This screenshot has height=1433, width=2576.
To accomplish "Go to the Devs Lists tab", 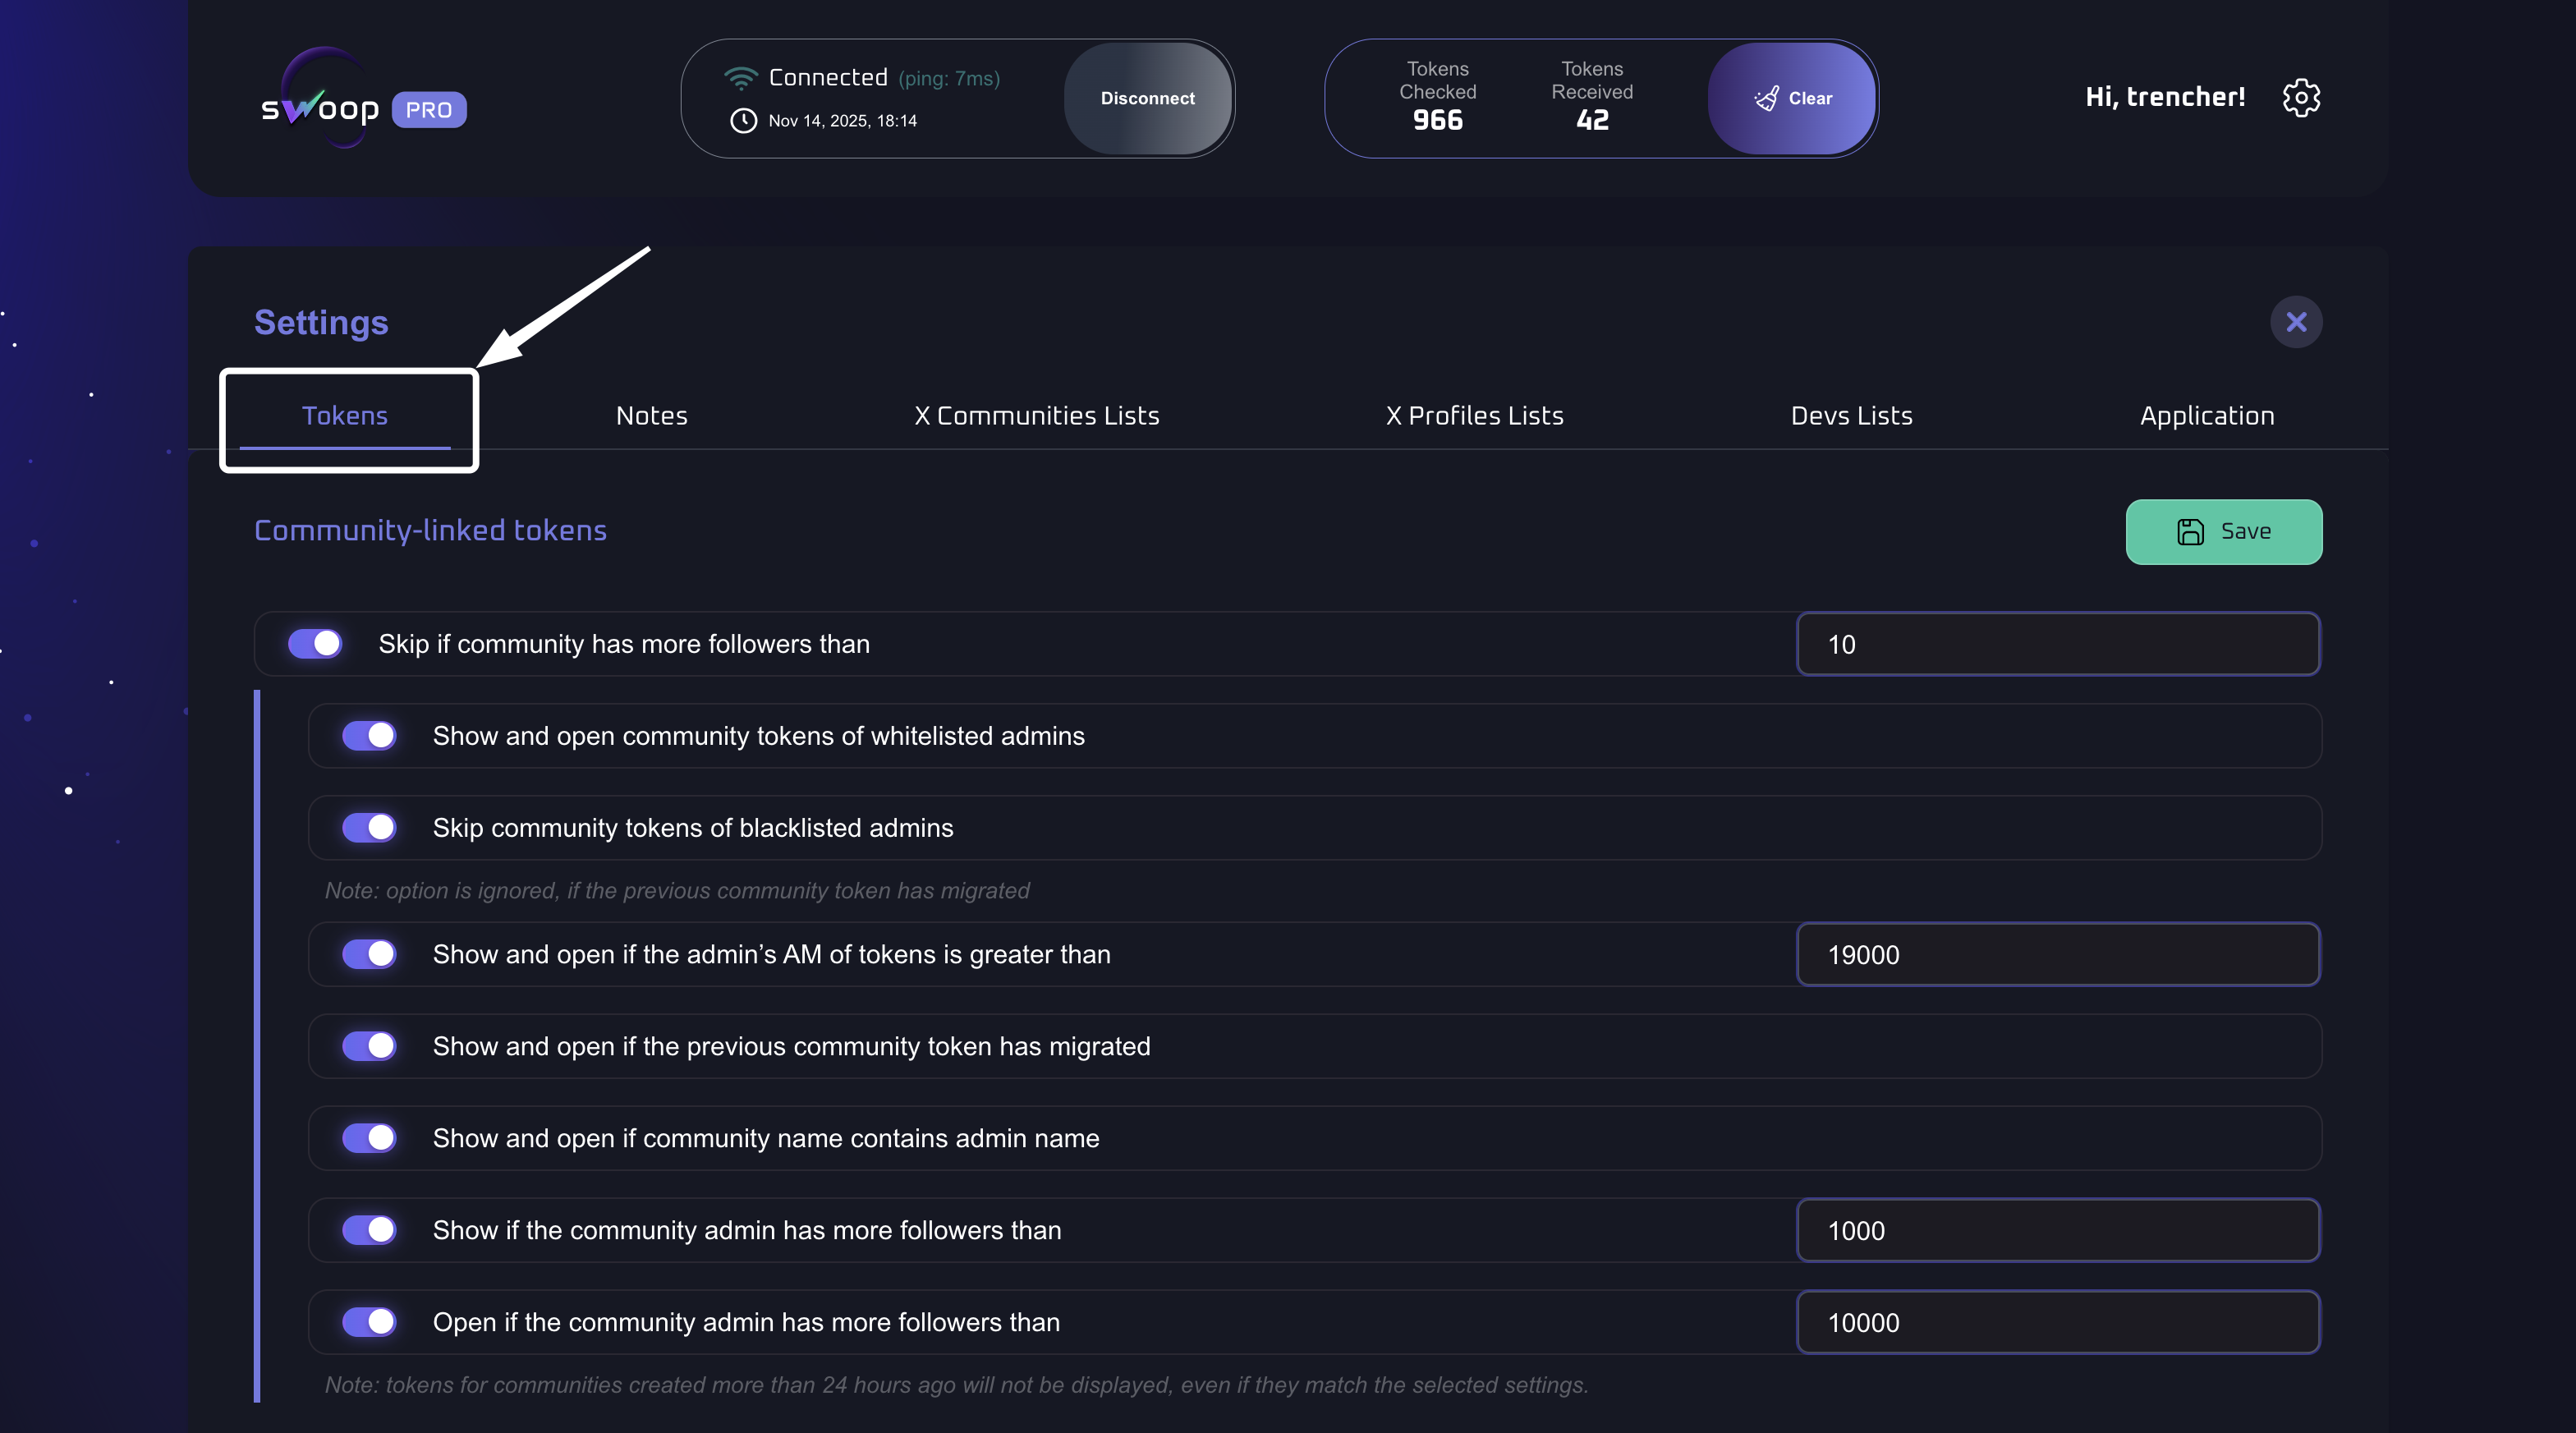I will [1851, 416].
